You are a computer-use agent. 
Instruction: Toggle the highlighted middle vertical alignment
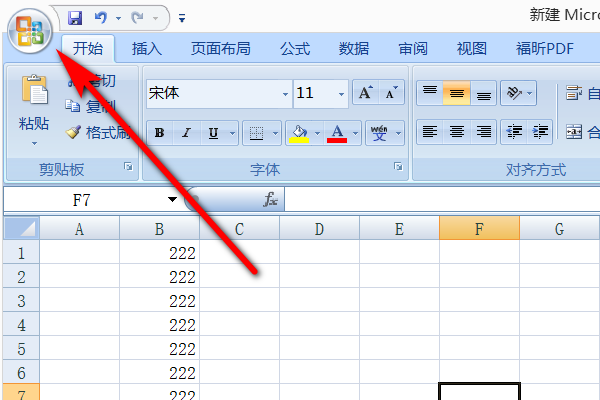(x=457, y=93)
